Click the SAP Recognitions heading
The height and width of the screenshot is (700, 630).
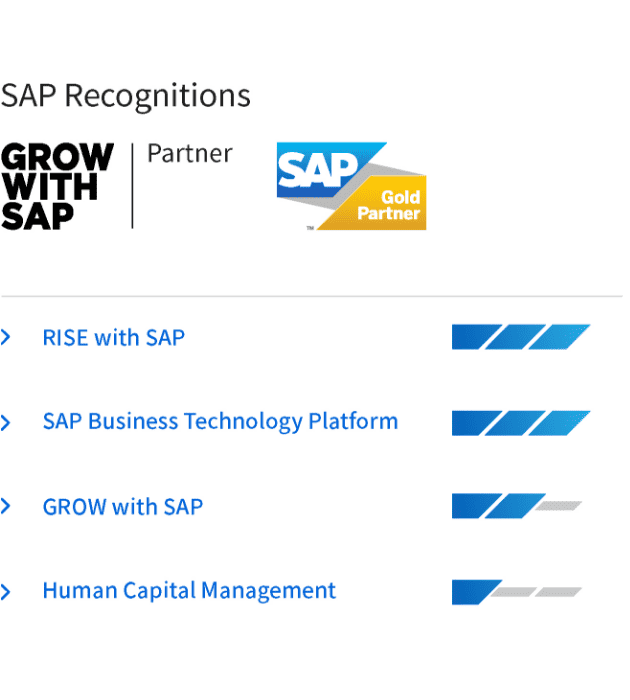[x=125, y=96]
